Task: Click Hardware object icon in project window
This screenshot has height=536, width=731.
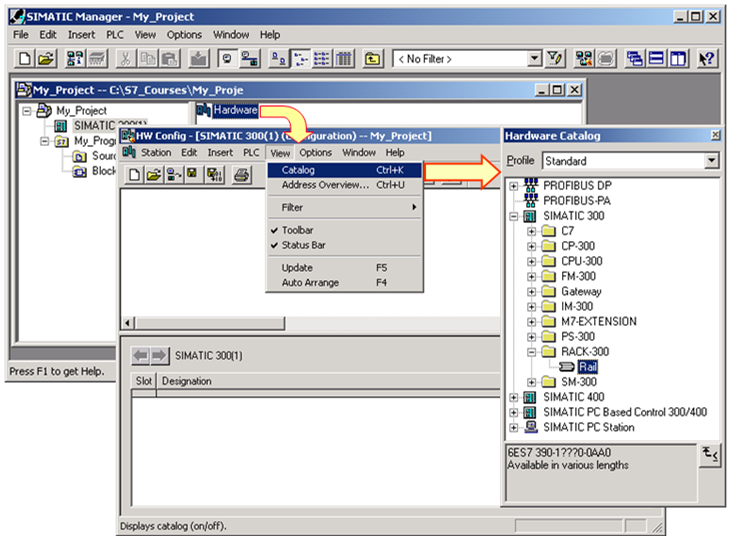Action: (x=204, y=110)
